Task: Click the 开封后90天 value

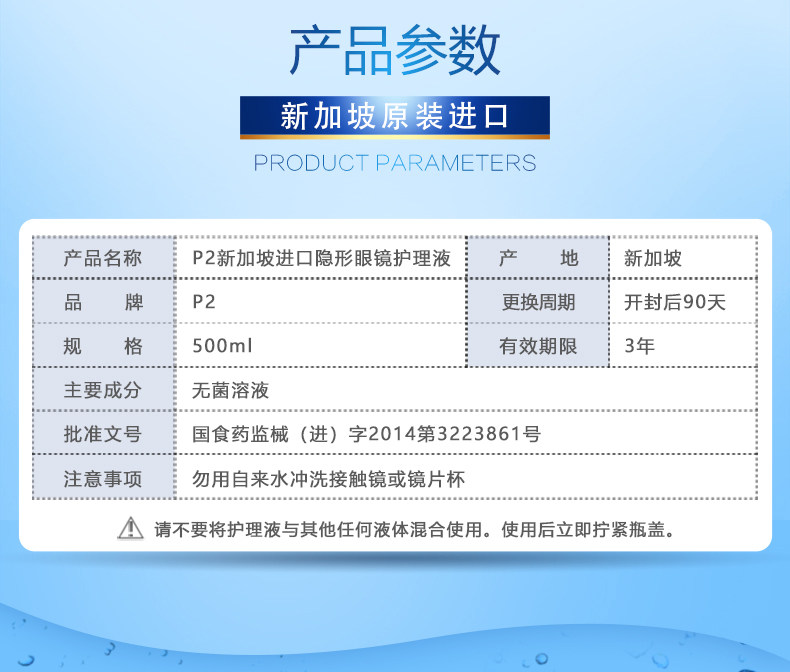Action: tap(675, 302)
